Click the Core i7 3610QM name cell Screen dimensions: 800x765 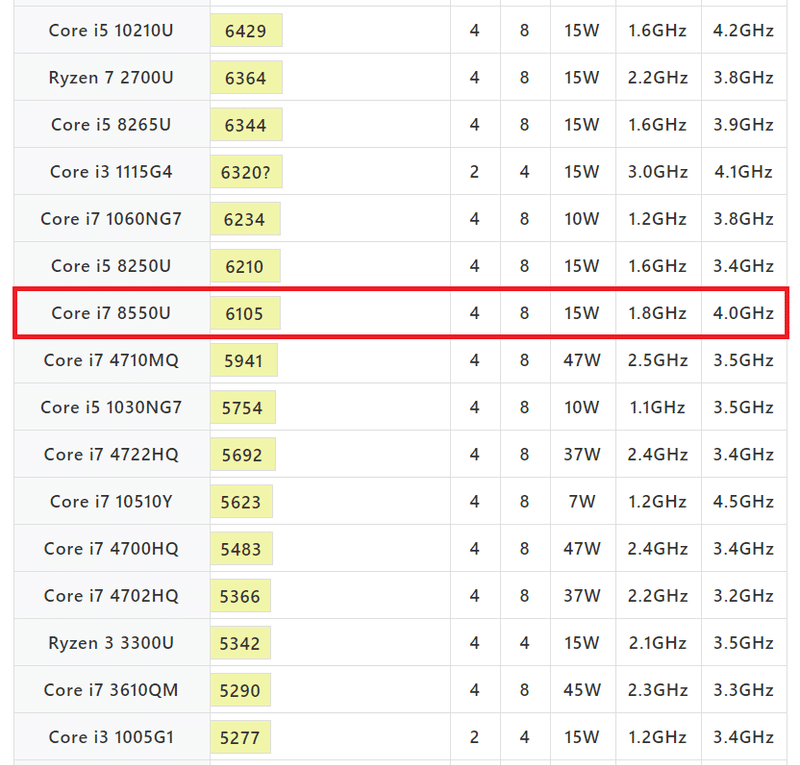(x=111, y=690)
